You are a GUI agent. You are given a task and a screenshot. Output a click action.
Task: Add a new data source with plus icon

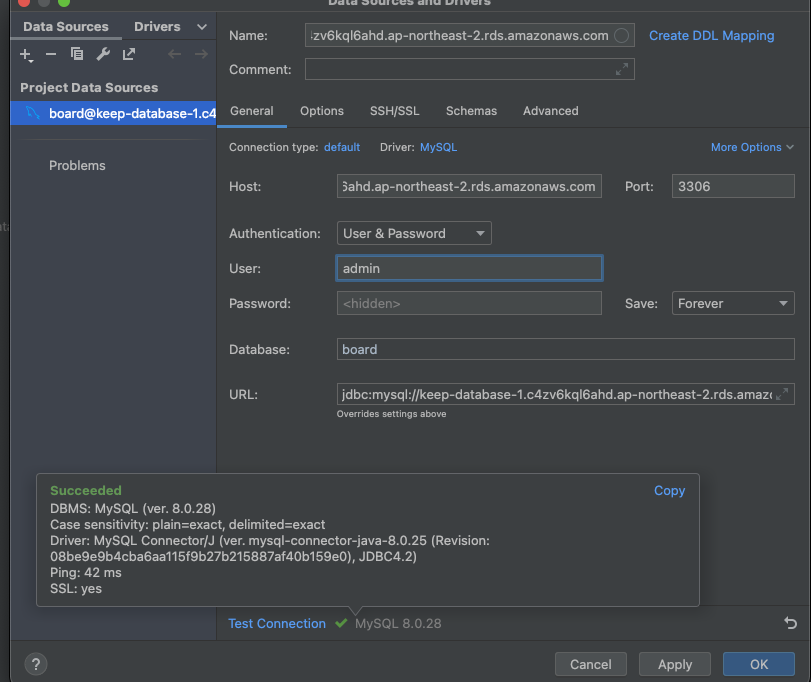tap(26, 54)
